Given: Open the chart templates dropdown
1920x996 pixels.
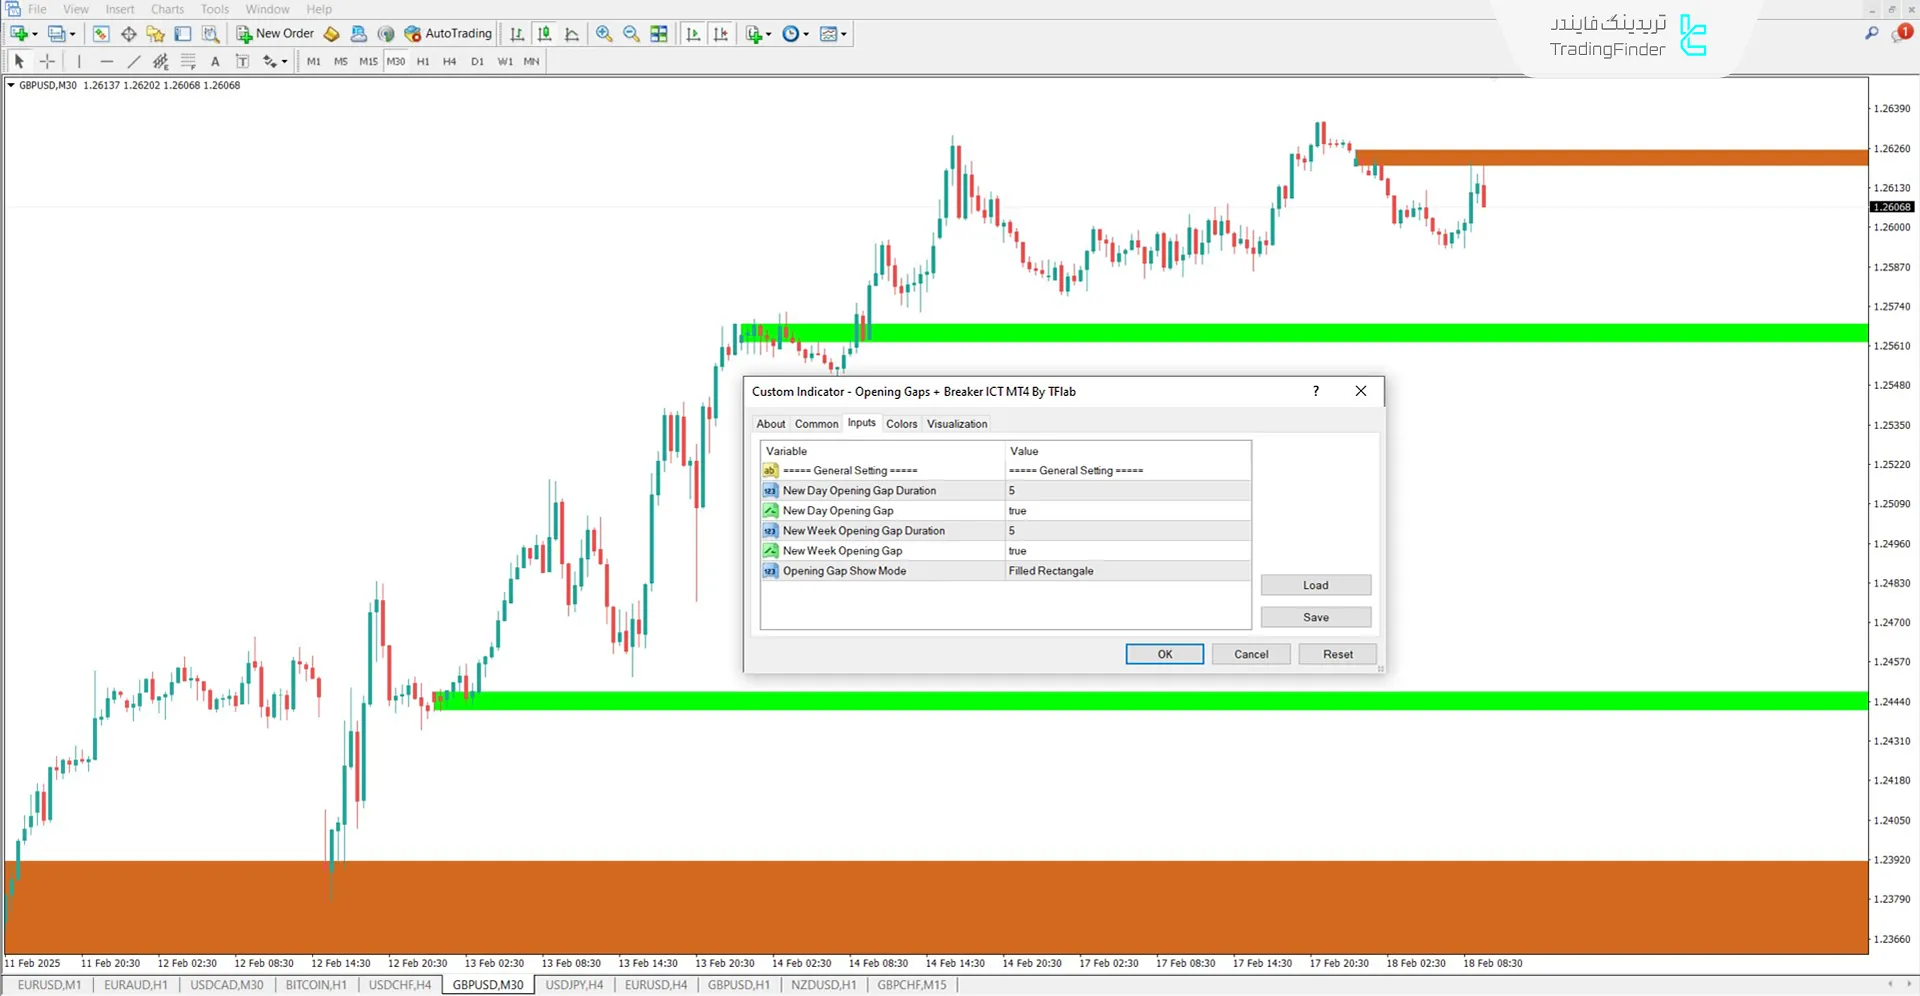Looking at the screenshot, I should (843, 33).
